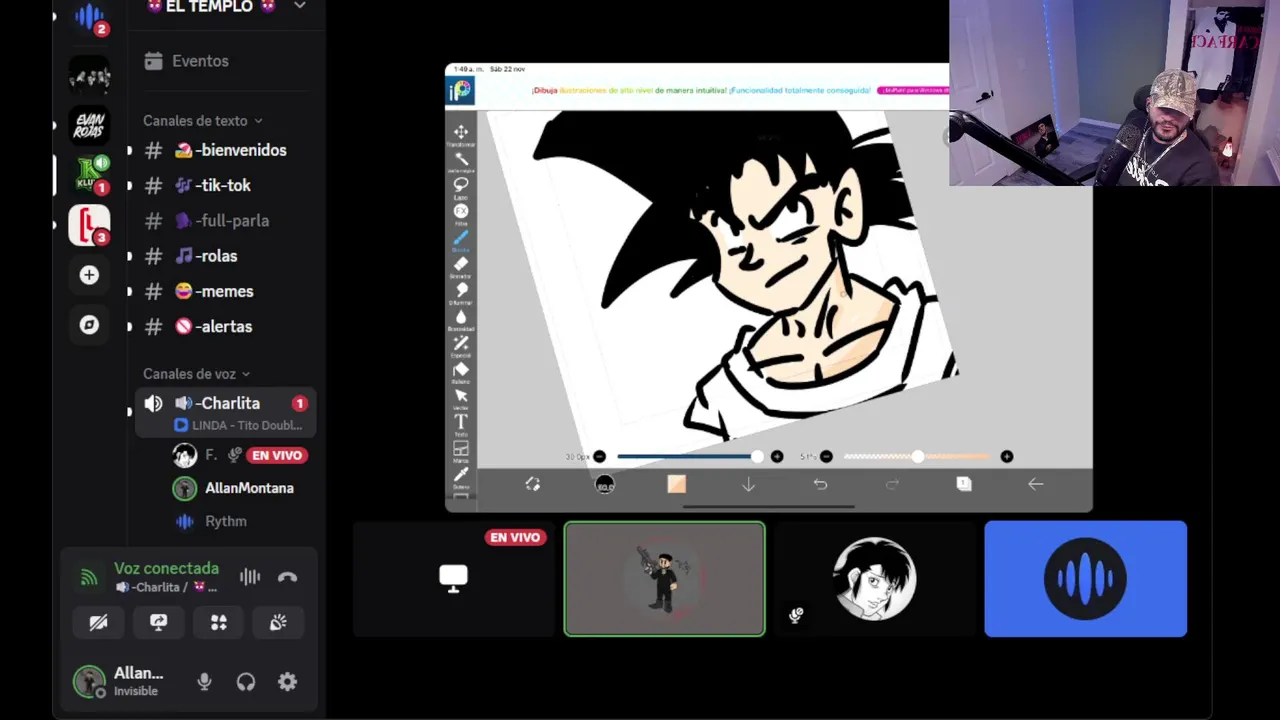Screen dimensions: 1280x720
Task: Share your screen button
Action: pyautogui.click(x=158, y=622)
